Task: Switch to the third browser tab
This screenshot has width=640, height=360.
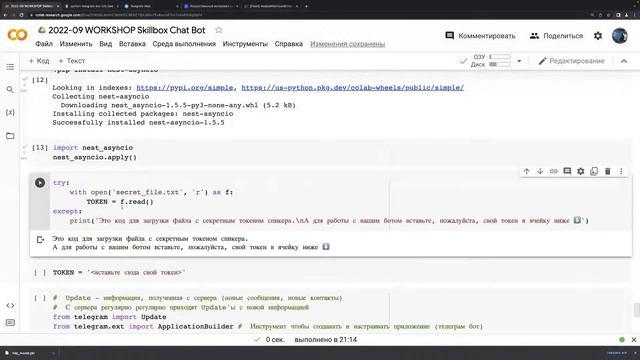Action: (x=149, y=6)
